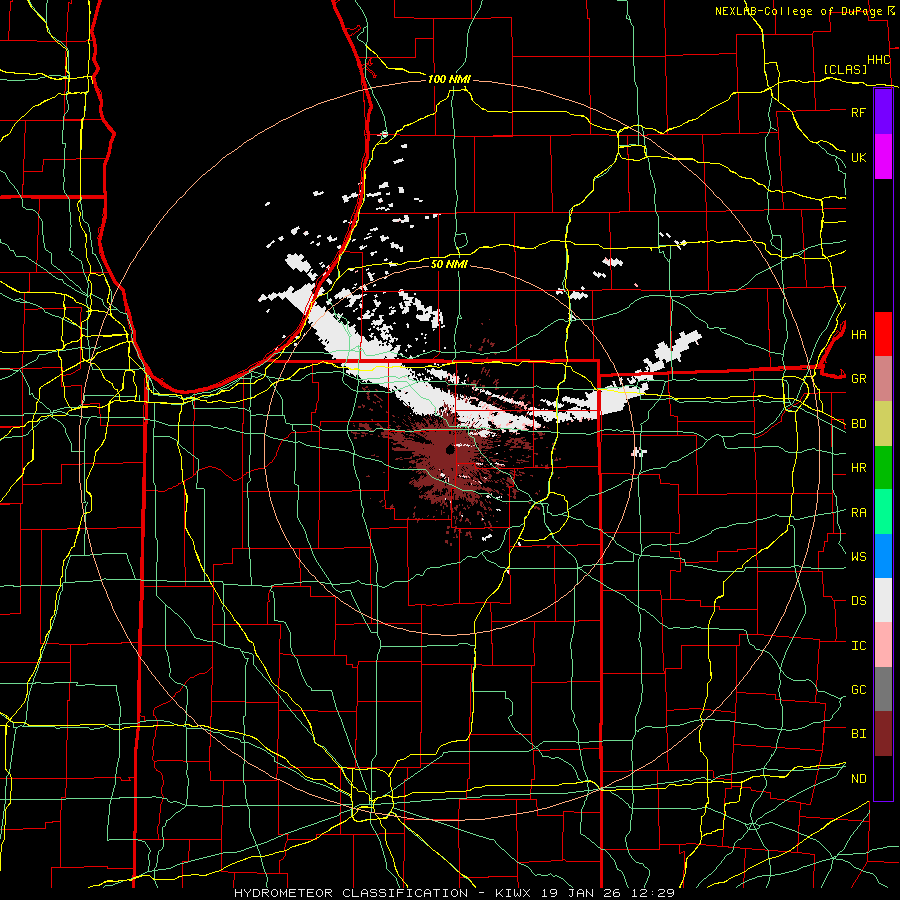Click the HYDROMETEOR CLASSIFICATION title text
The height and width of the screenshot is (900, 900).
coord(351,893)
